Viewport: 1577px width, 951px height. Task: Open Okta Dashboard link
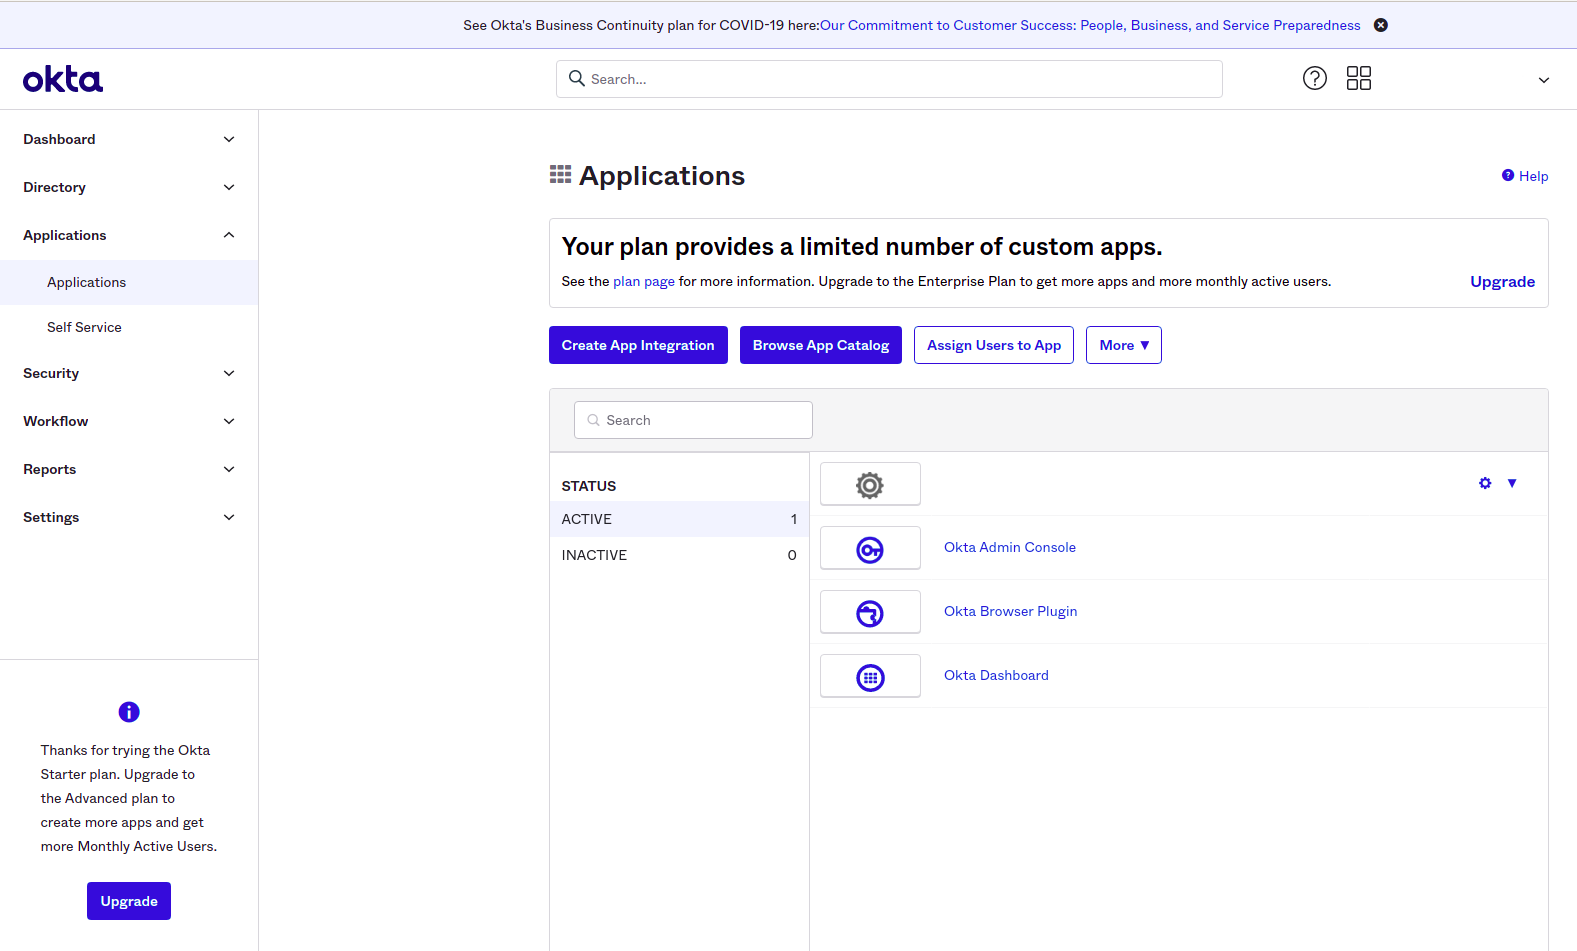coord(996,676)
